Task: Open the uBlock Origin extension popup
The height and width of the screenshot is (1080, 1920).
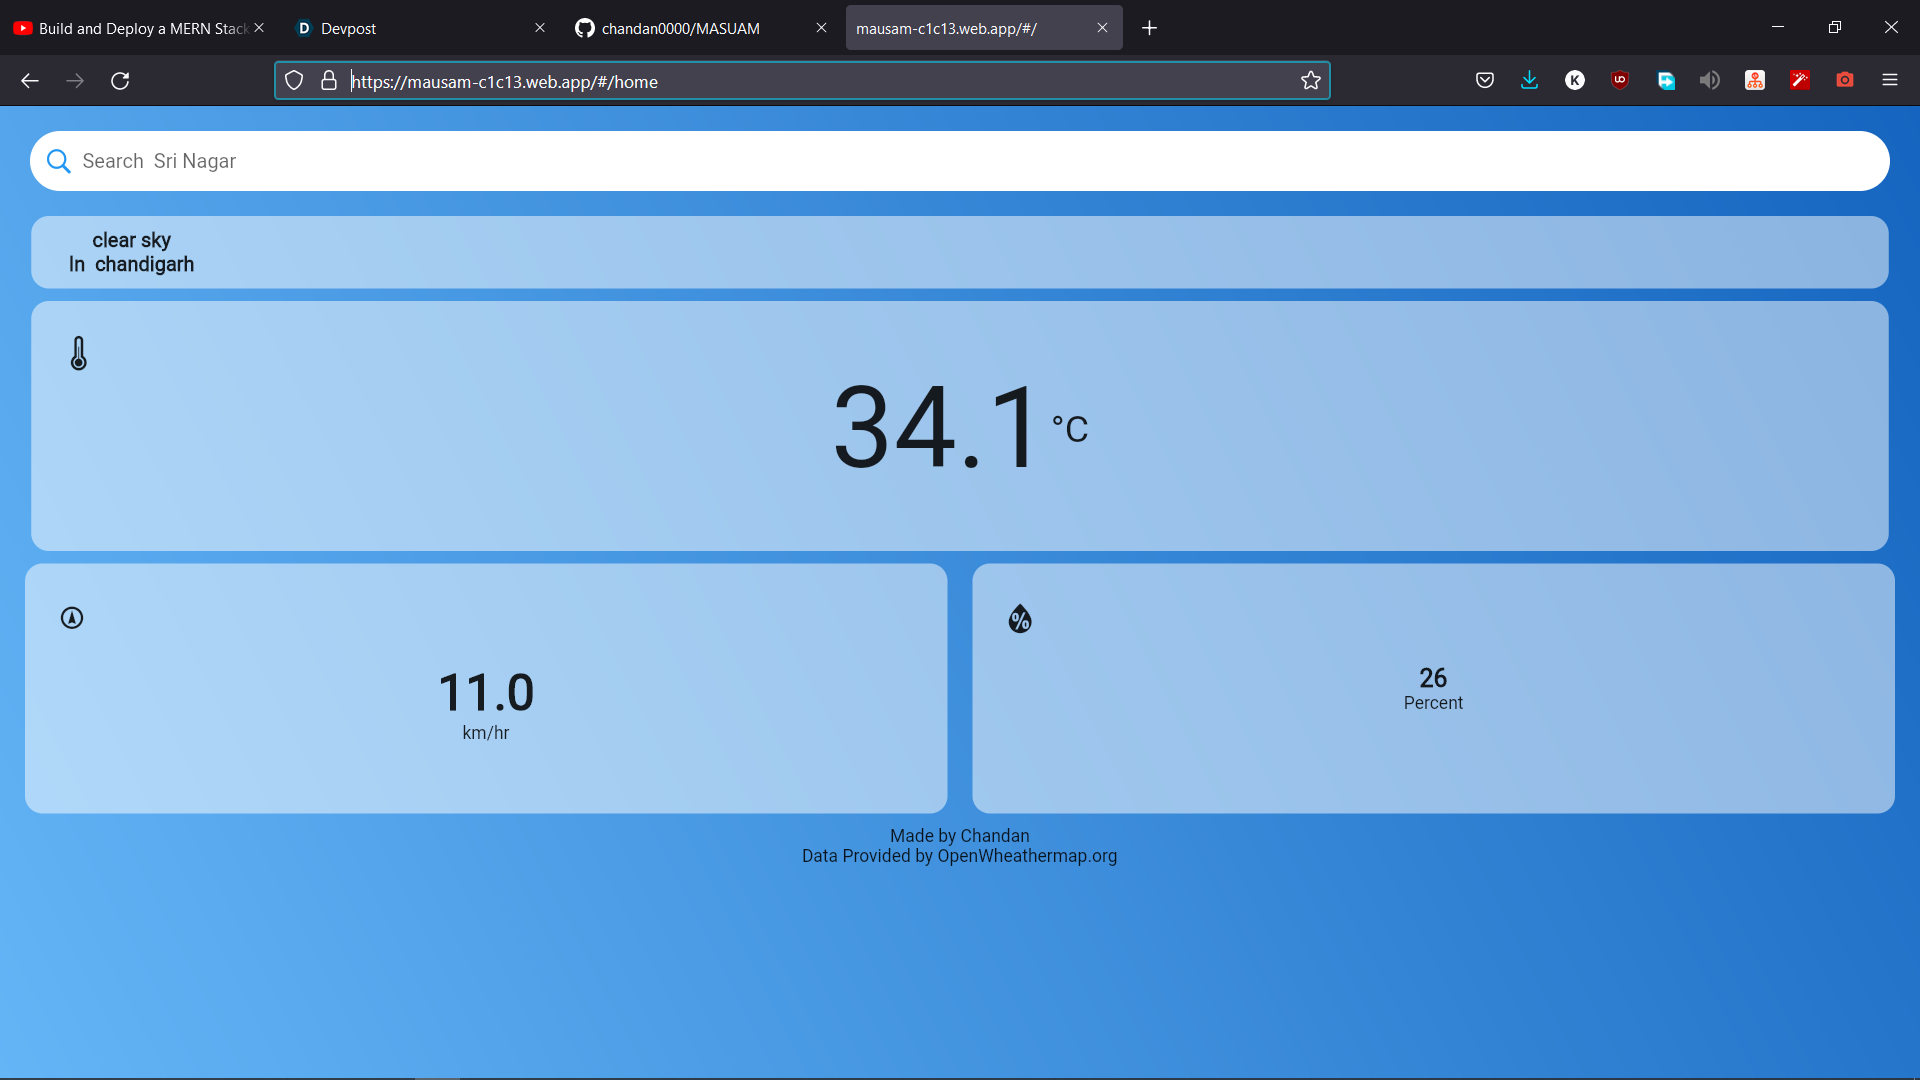Action: (x=1620, y=81)
